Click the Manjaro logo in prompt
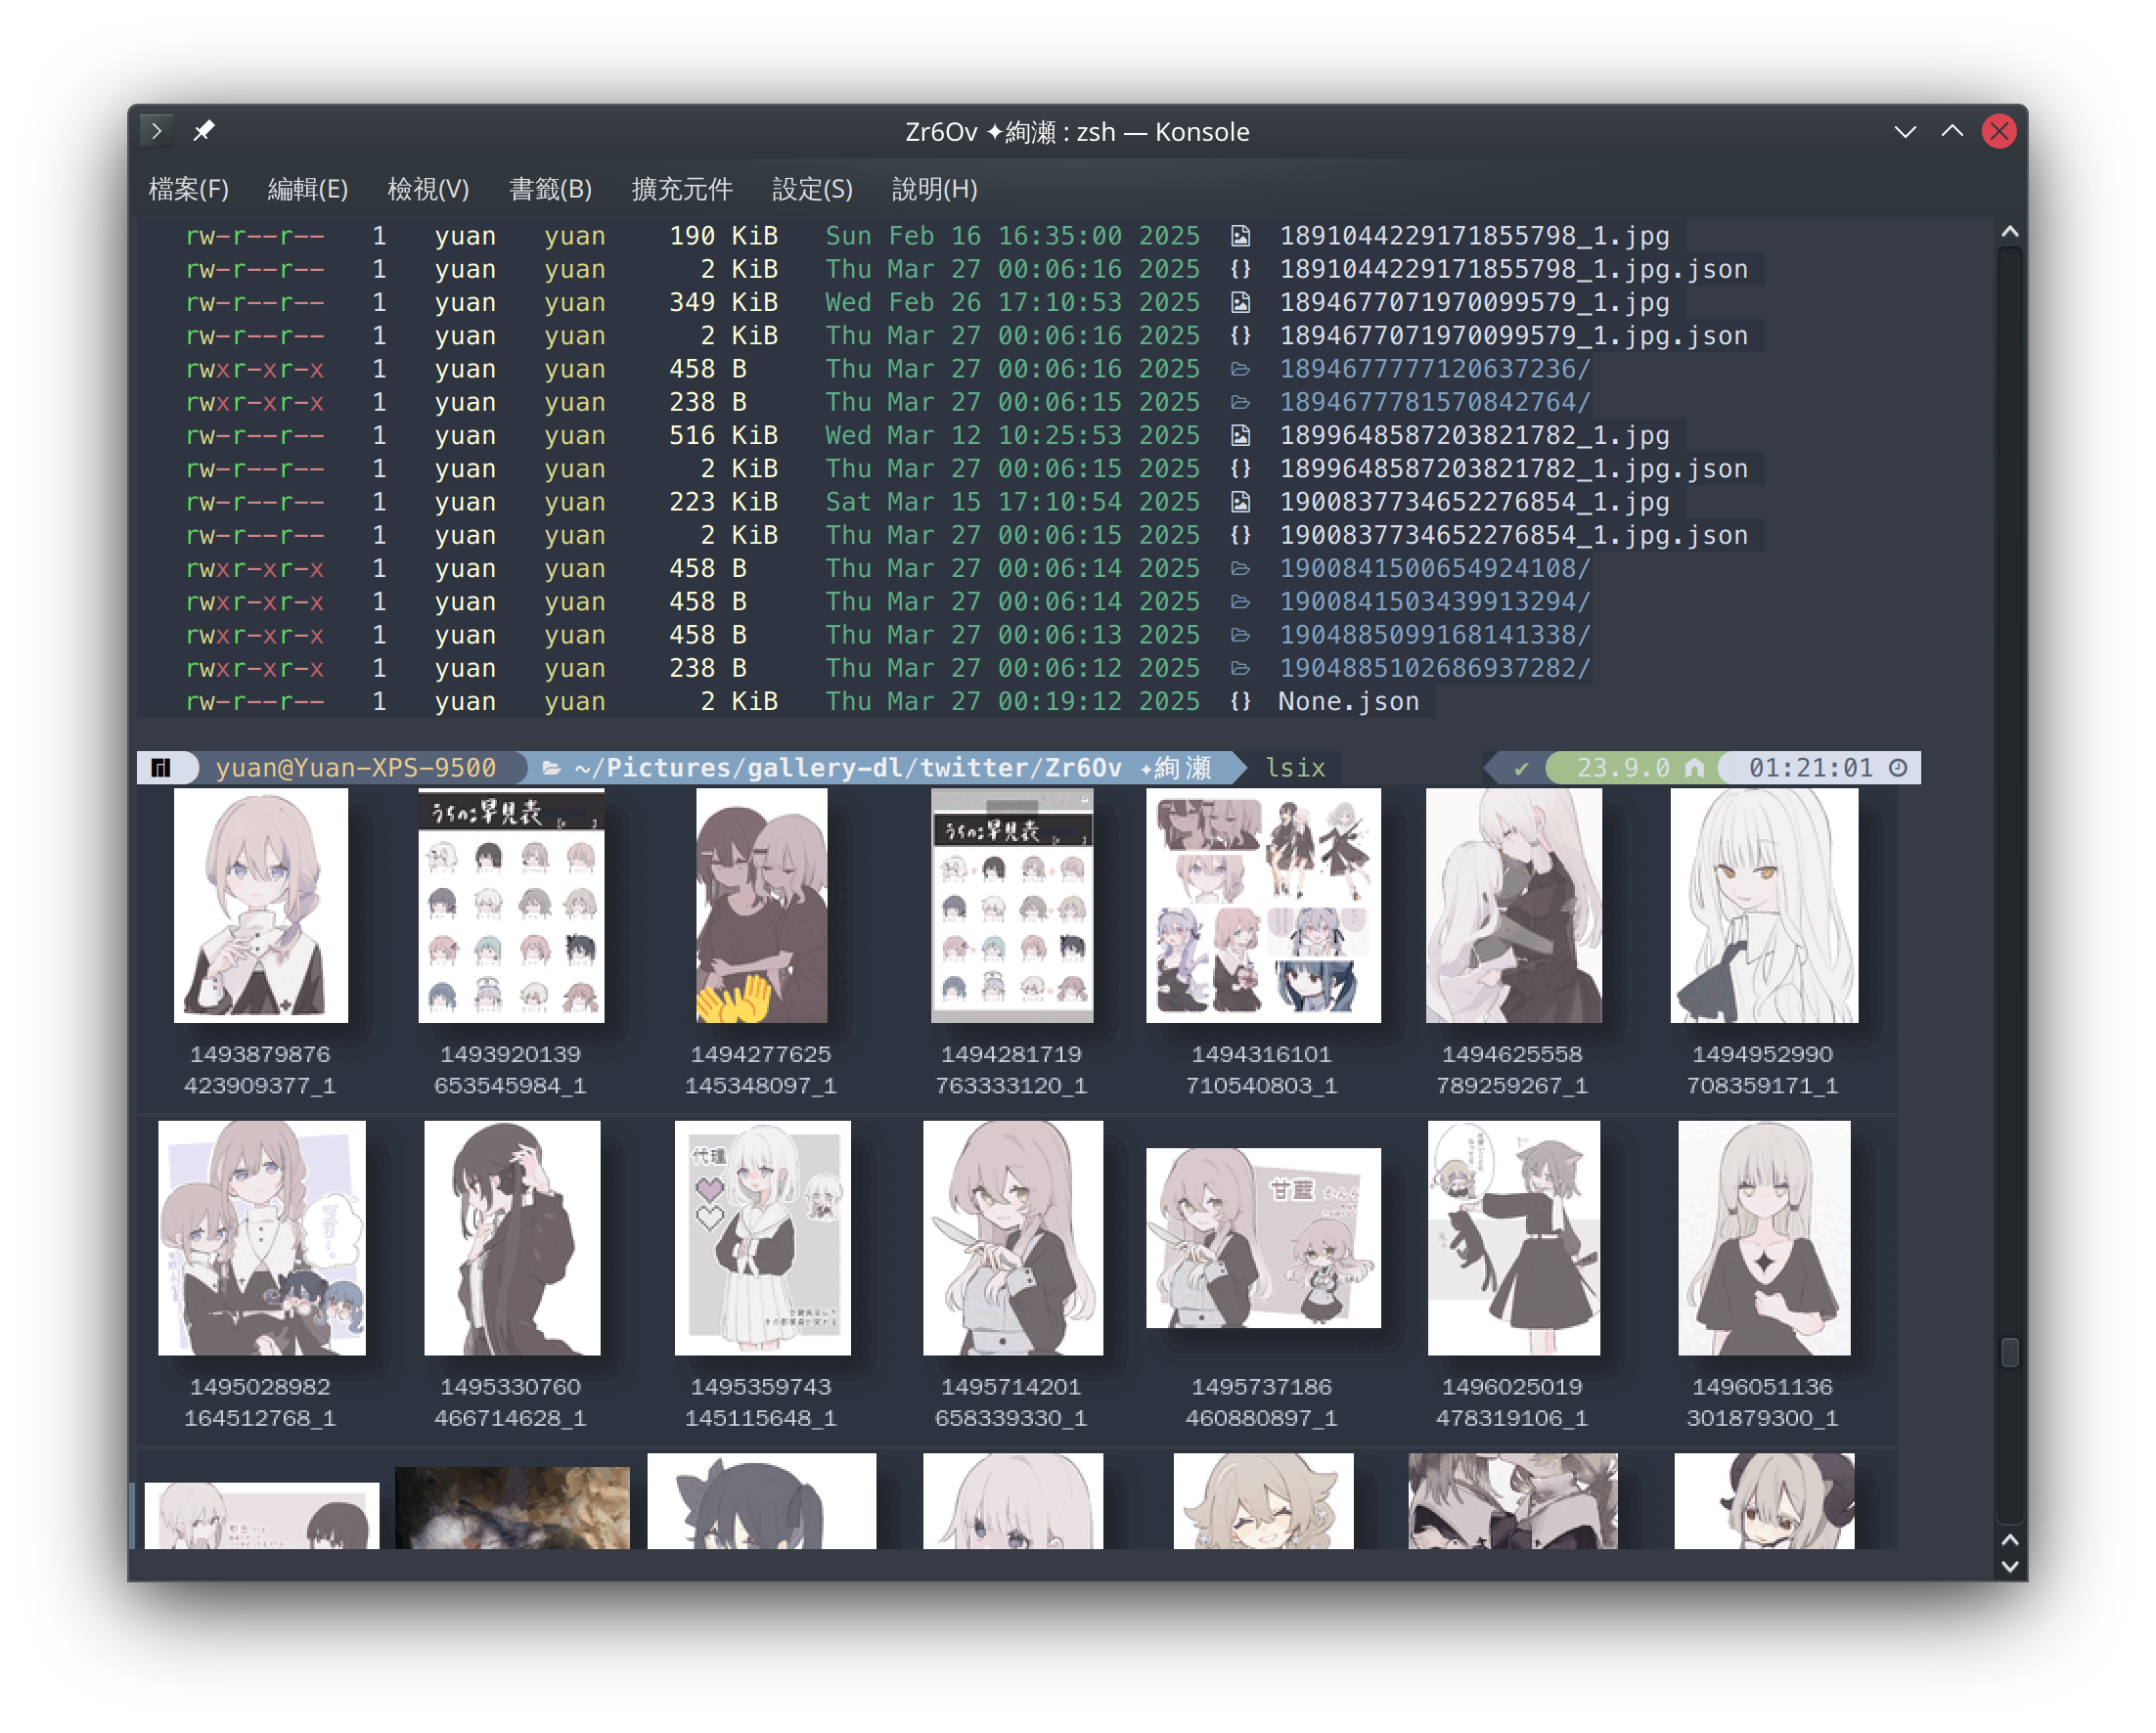2156x1733 pixels. point(161,768)
